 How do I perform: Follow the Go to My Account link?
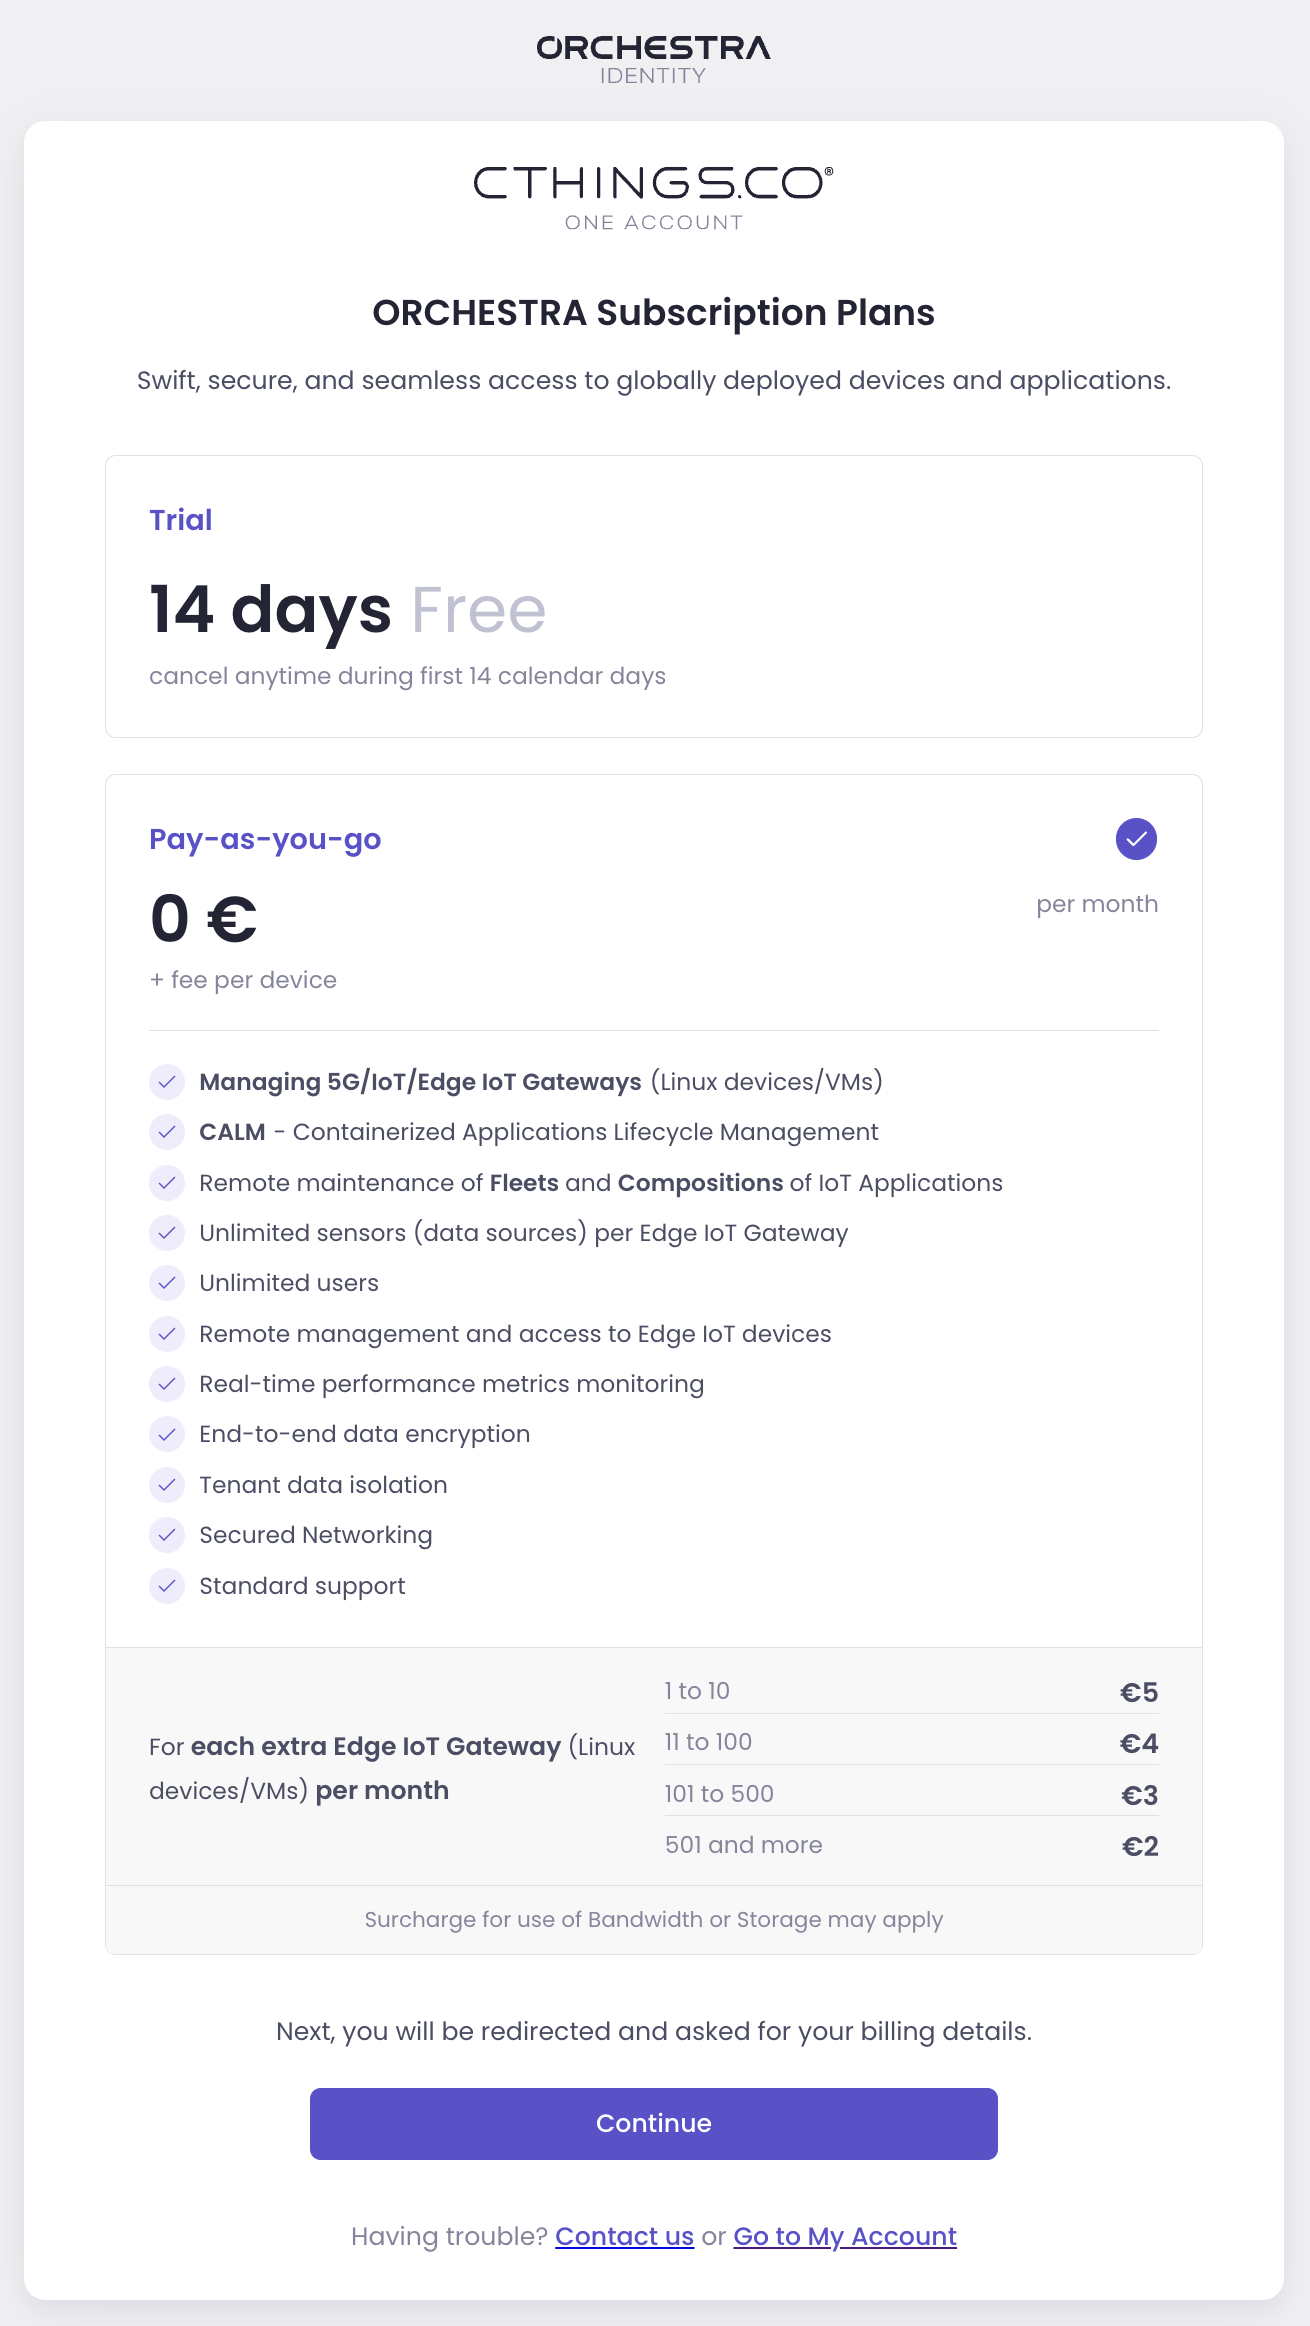coord(845,2236)
